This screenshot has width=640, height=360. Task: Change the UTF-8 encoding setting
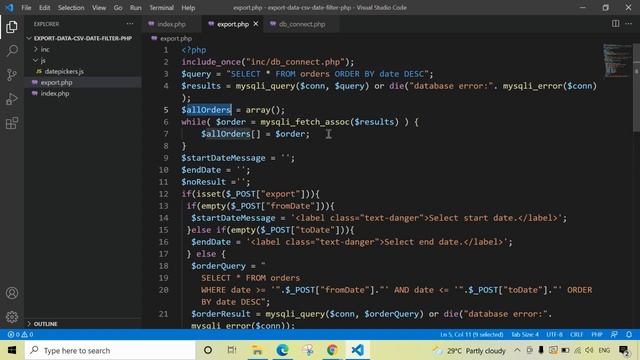(554, 335)
